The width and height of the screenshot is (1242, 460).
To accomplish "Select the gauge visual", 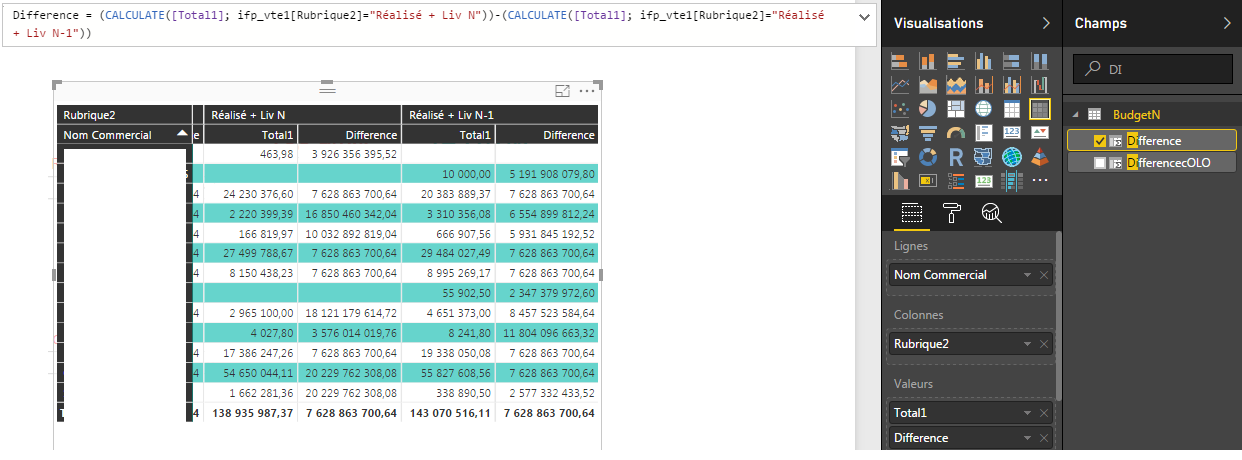I will [x=955, y=132].
